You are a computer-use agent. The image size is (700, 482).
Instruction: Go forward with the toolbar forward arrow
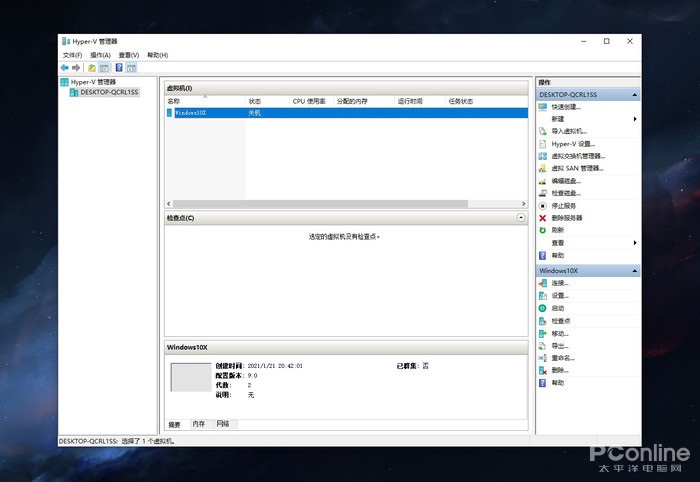coord(76,67)
